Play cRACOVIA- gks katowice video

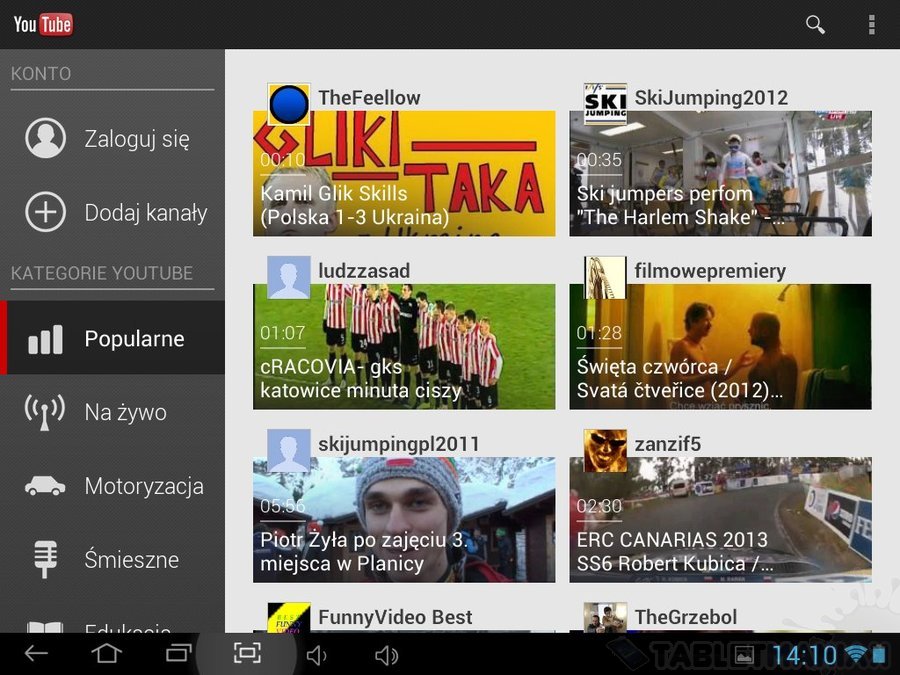pyautogui.click(x=404, y=347)
